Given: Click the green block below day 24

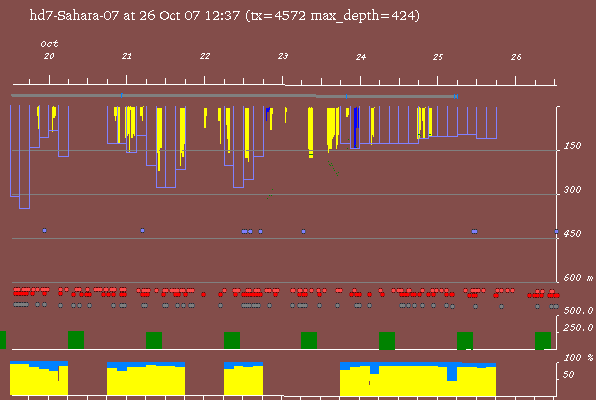Looking at the screenshot, I should pos(387,340).
